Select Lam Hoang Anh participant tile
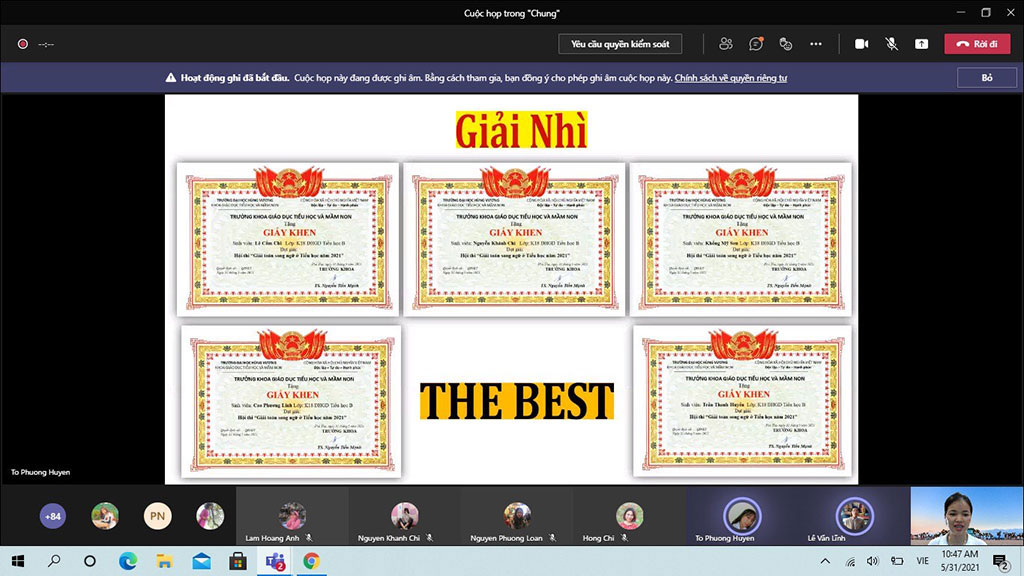1024x576 pixels. 292,516
